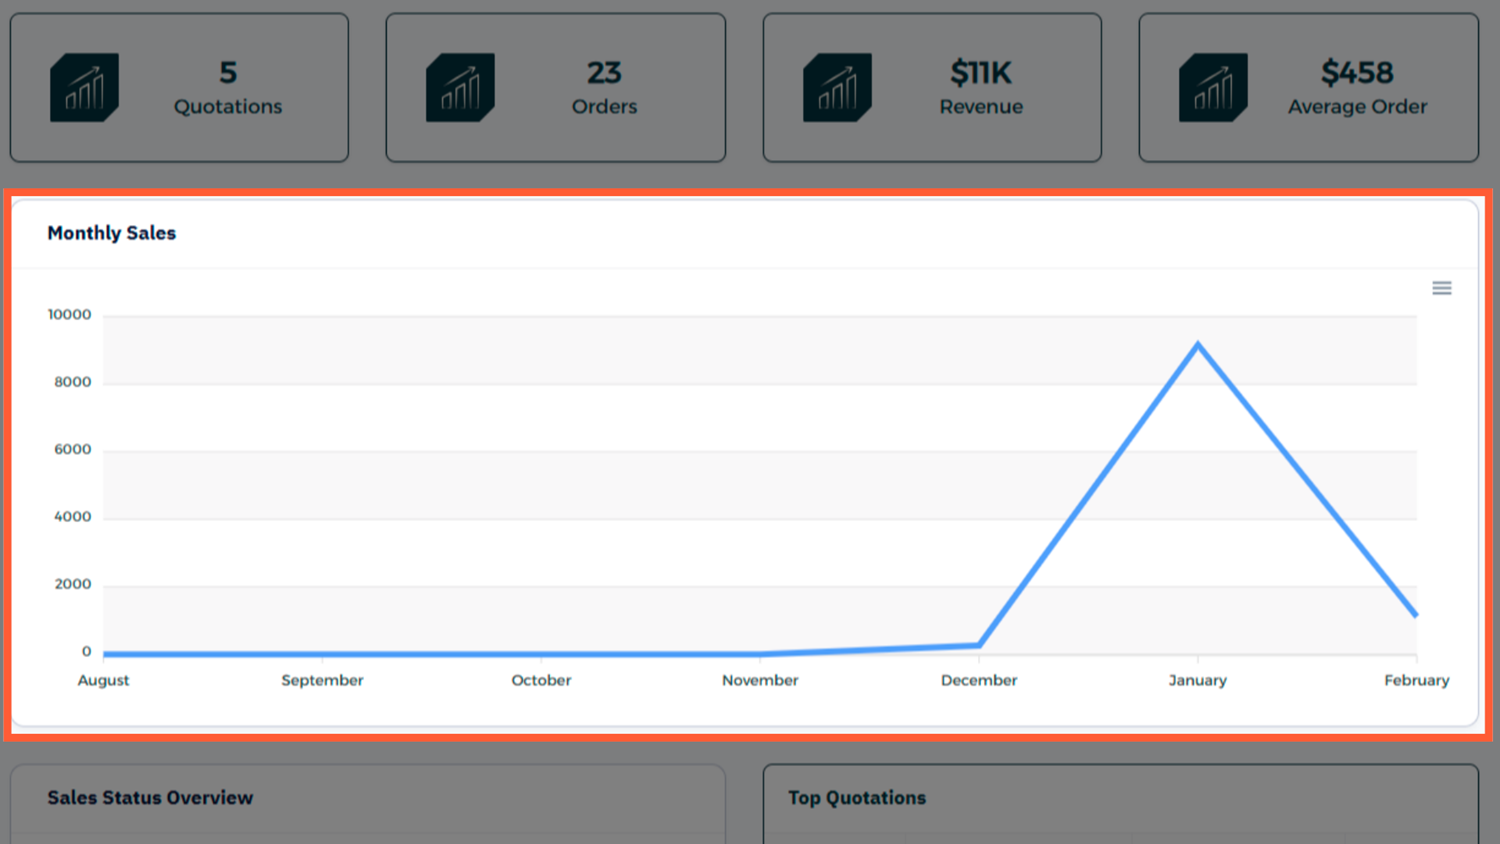Click the December data point on line
The image size is (1500, 844).
(978, 645)
